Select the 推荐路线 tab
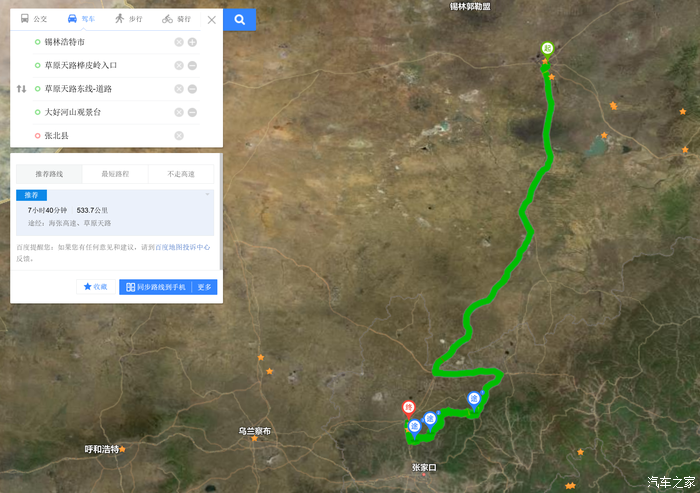700x493 pixels. pos(49,174)
